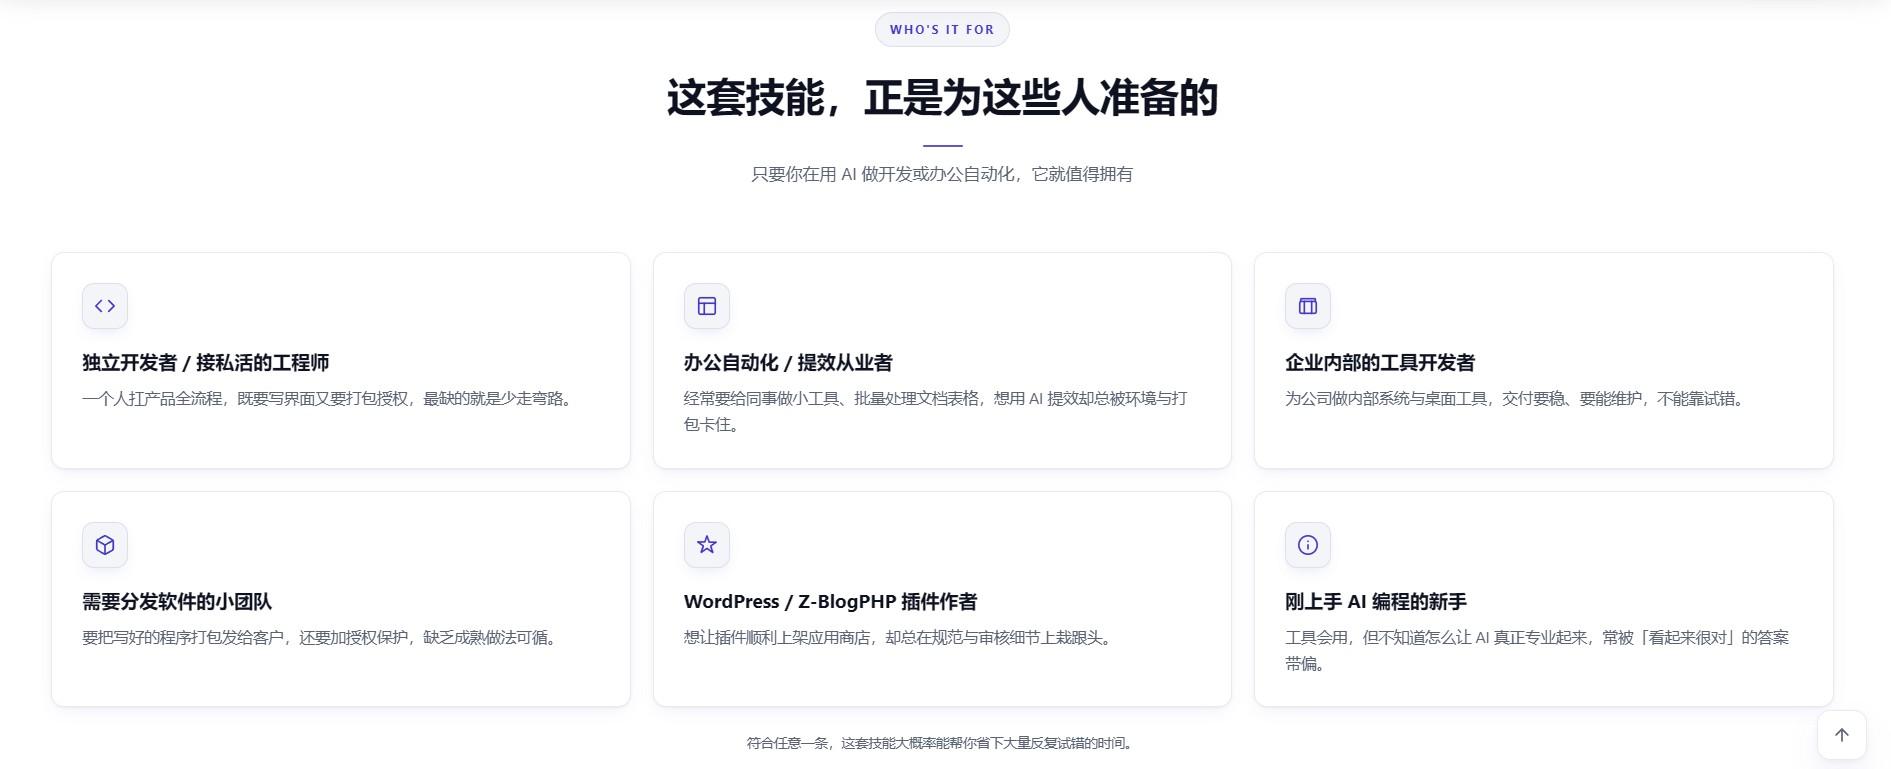Viewport: 1891px width, 769px height.
Task: Click the WHO'S IT FOR badge
Action: pyautogui.click(x=942, y=29)
